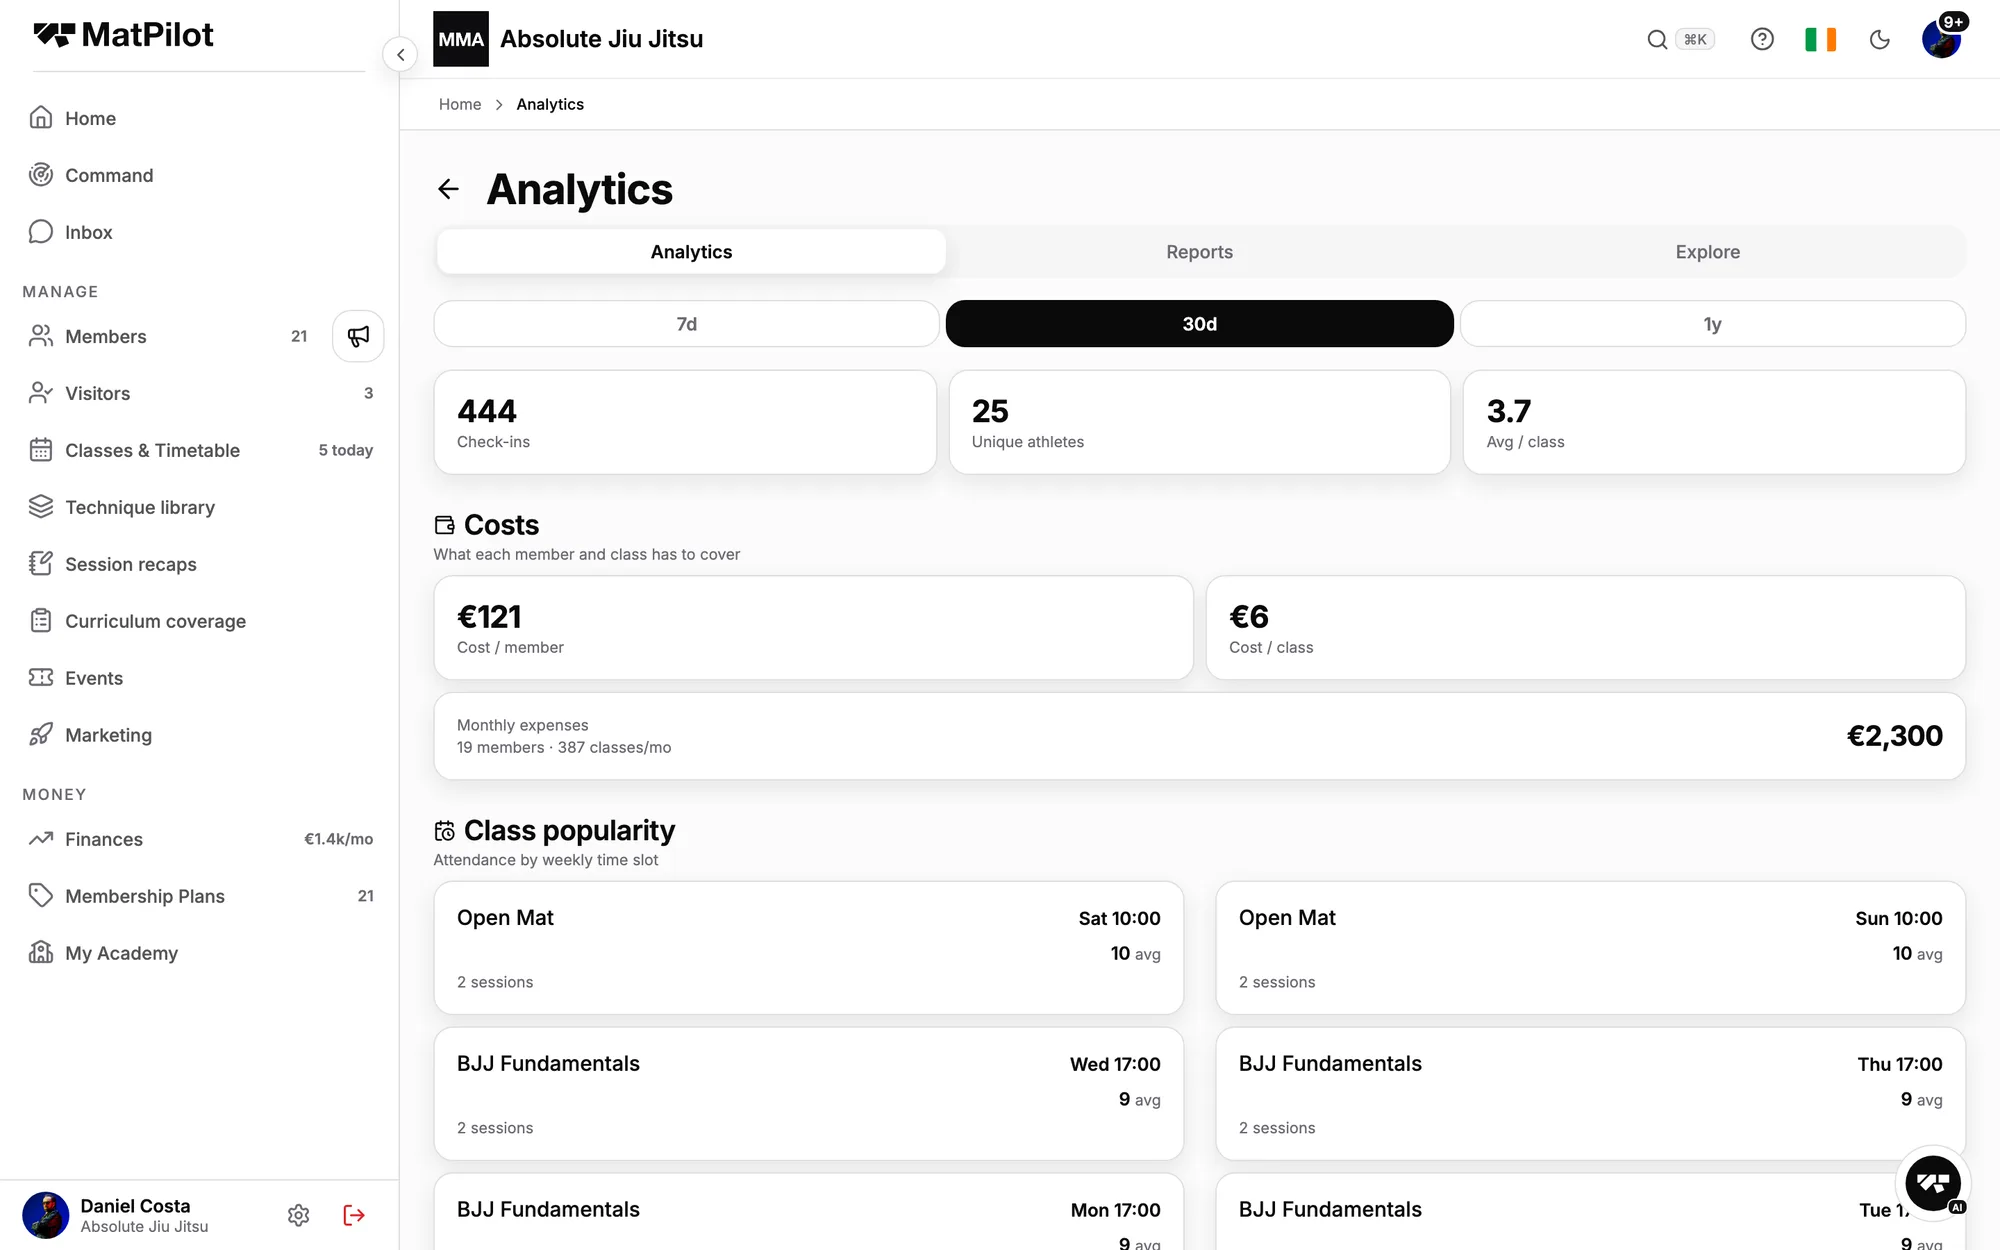Screen dimensions: 2000x1250
Task: Open the BJJ Fundamentals Wed 17:00 card
Action: coord(808,1094)
